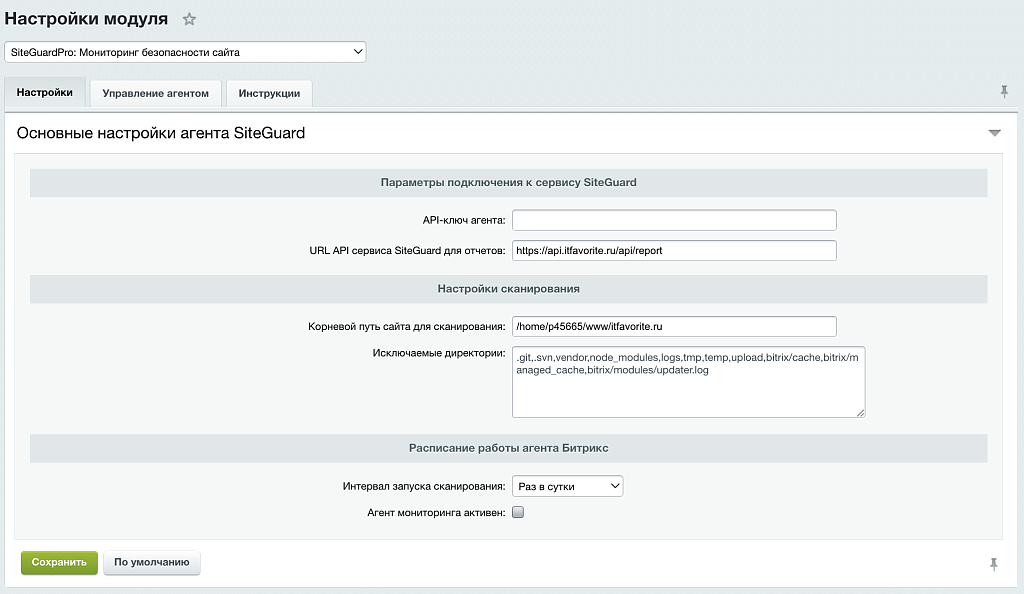Viewport: 1024px width, 594px height.
Task: Click the "Параметры подключения к сервису SiteGuard" header
Action: pos(507,182)
